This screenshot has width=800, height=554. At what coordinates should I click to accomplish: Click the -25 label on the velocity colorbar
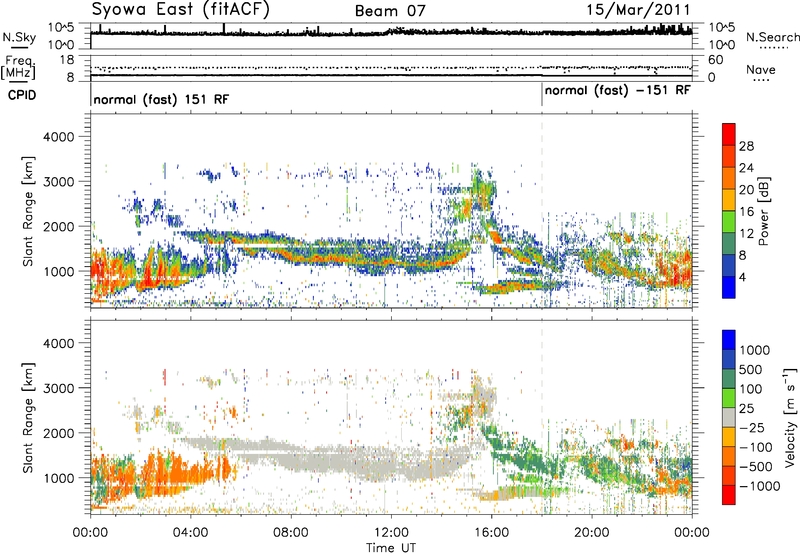753,428
